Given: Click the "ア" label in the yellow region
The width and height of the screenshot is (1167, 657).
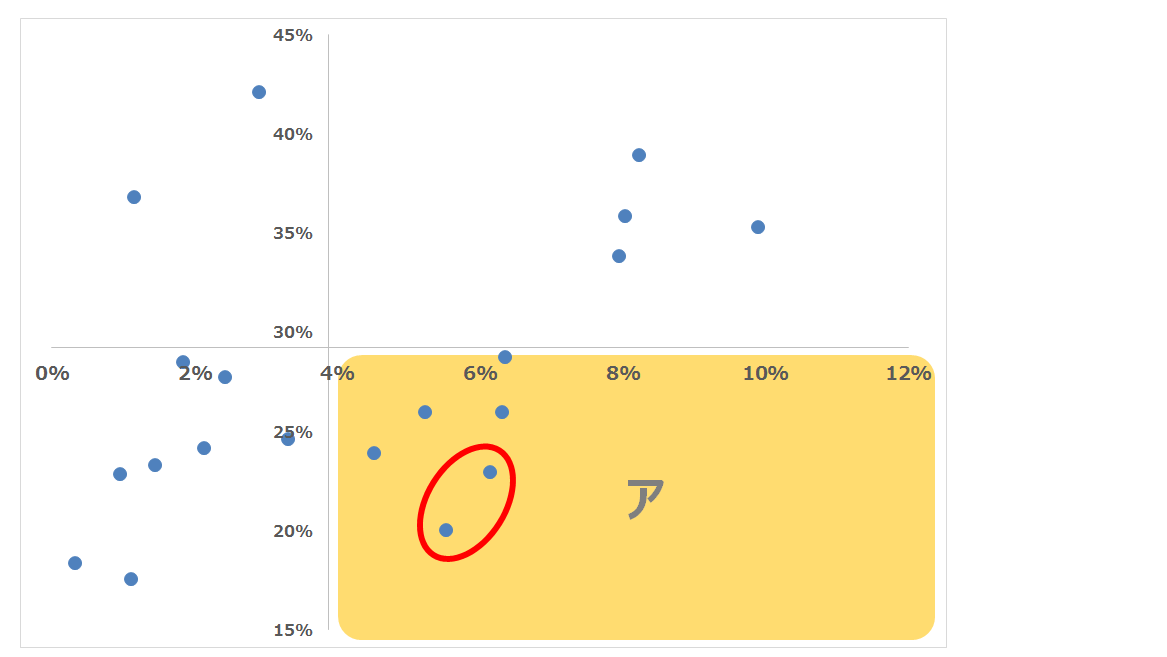Looking at the screenshot, I should [645, 498].
